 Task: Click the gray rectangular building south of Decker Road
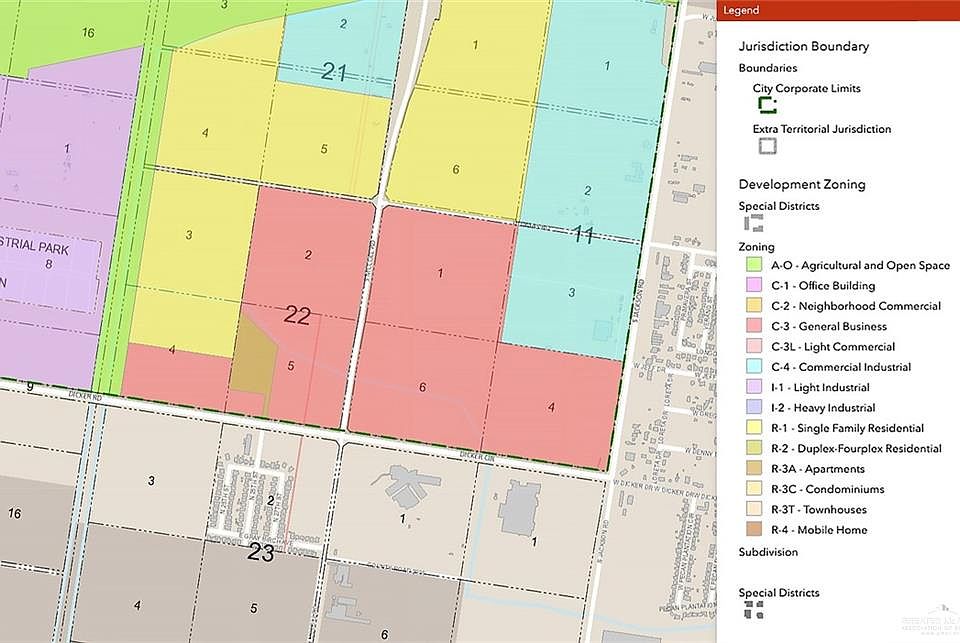522,507
